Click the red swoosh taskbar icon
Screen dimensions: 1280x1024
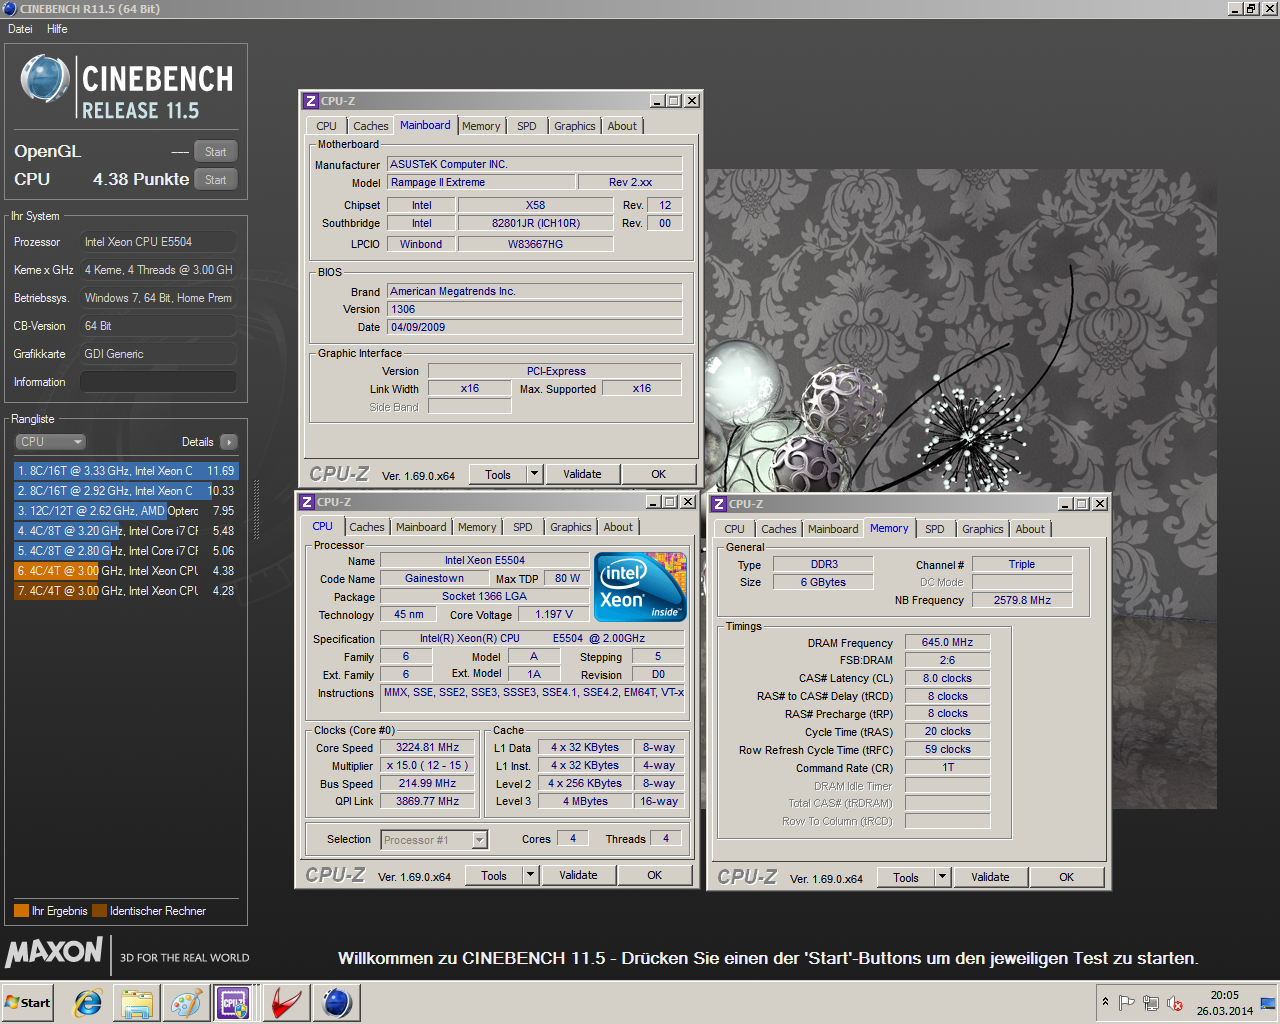[x=287, y=1003]
